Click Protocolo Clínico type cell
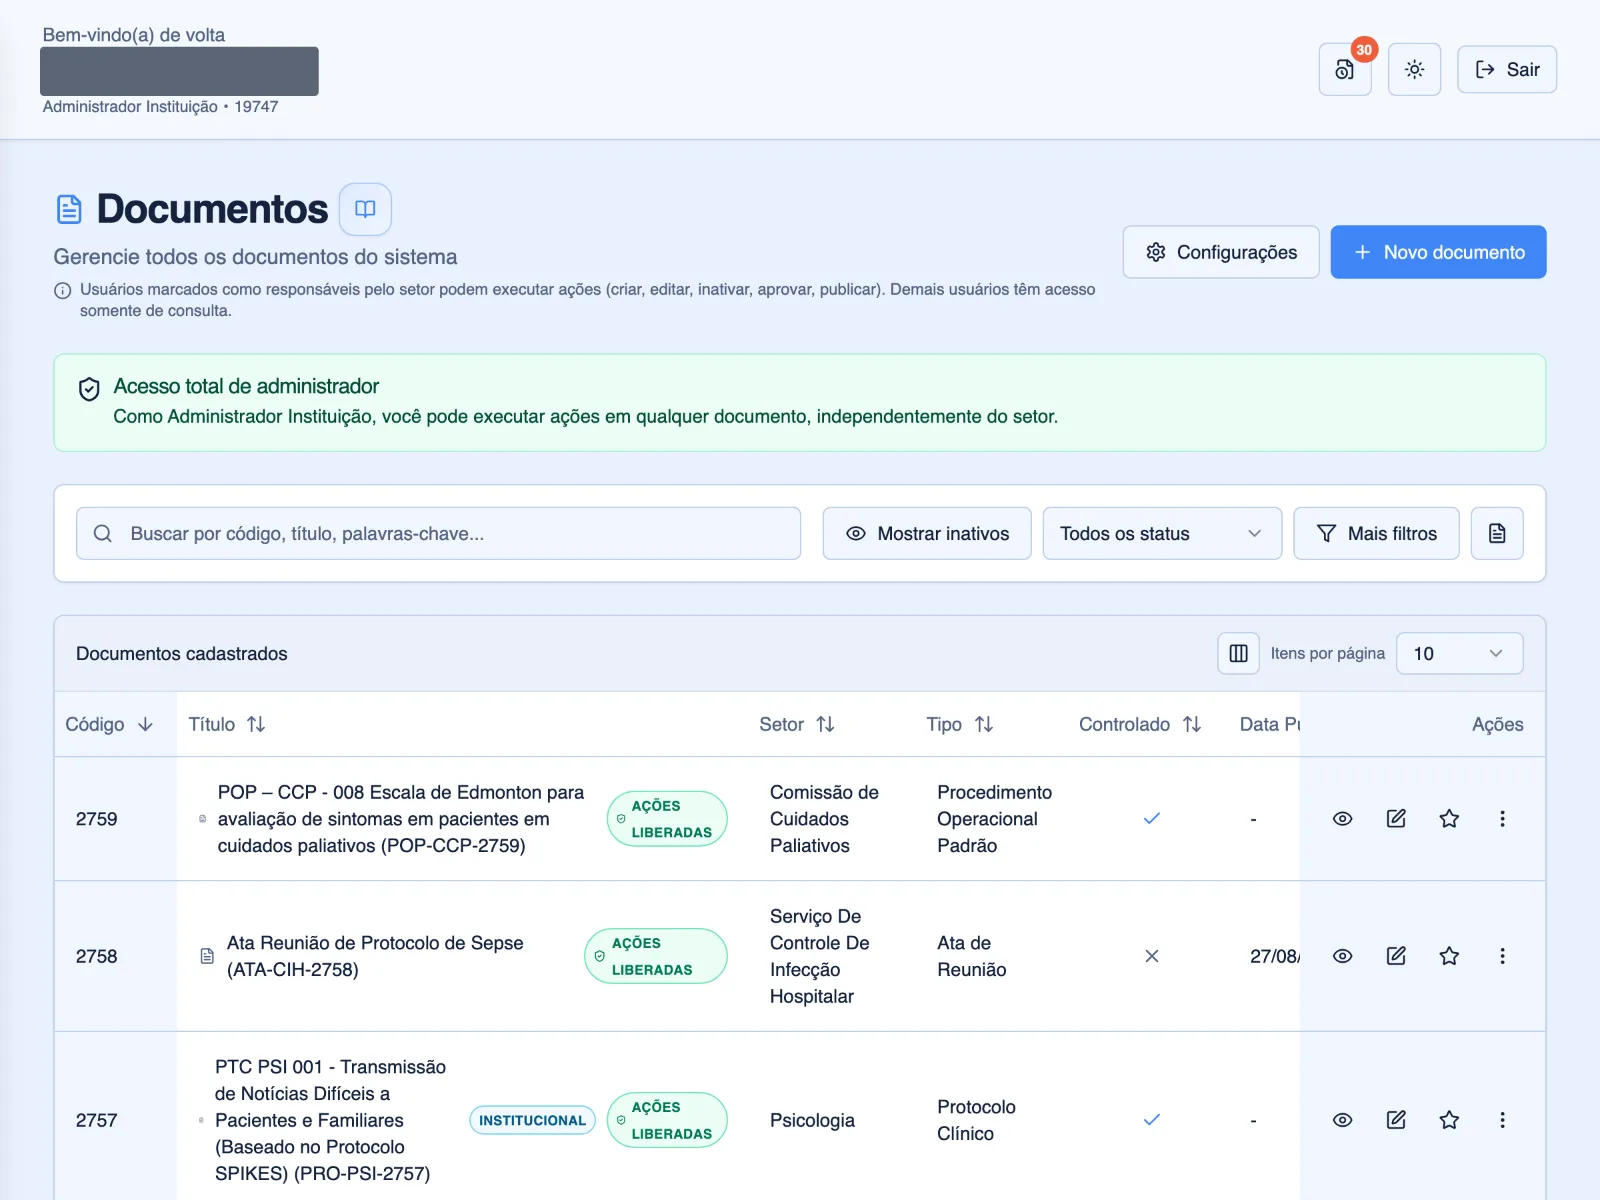The image size is (1600, 1200). (x=976, y=1120)
